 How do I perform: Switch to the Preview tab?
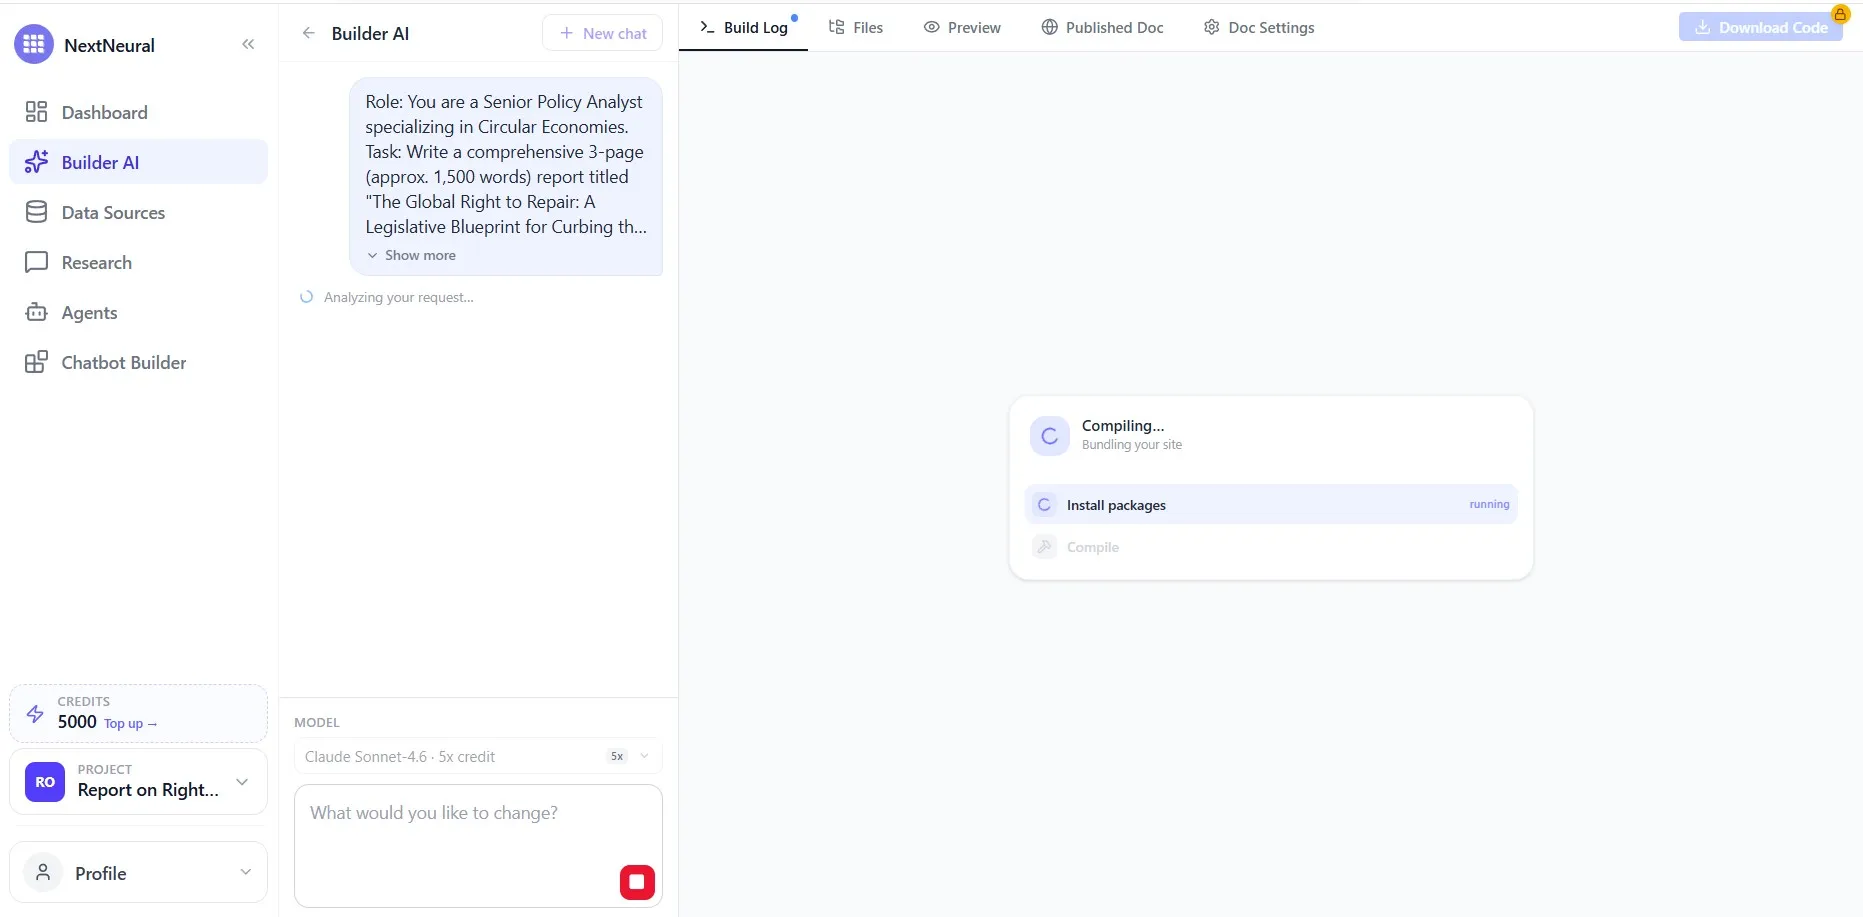962,28
